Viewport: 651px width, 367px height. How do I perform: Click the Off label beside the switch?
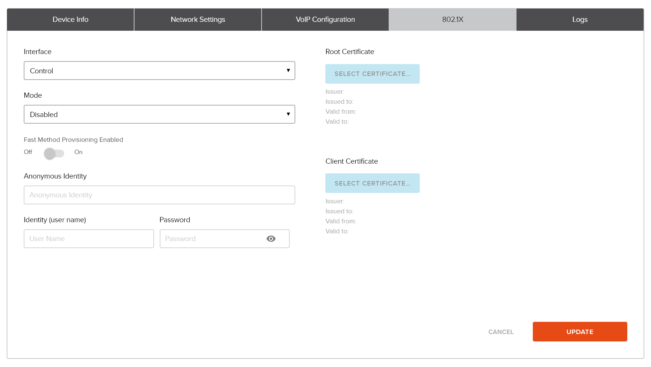pos(28,152)
